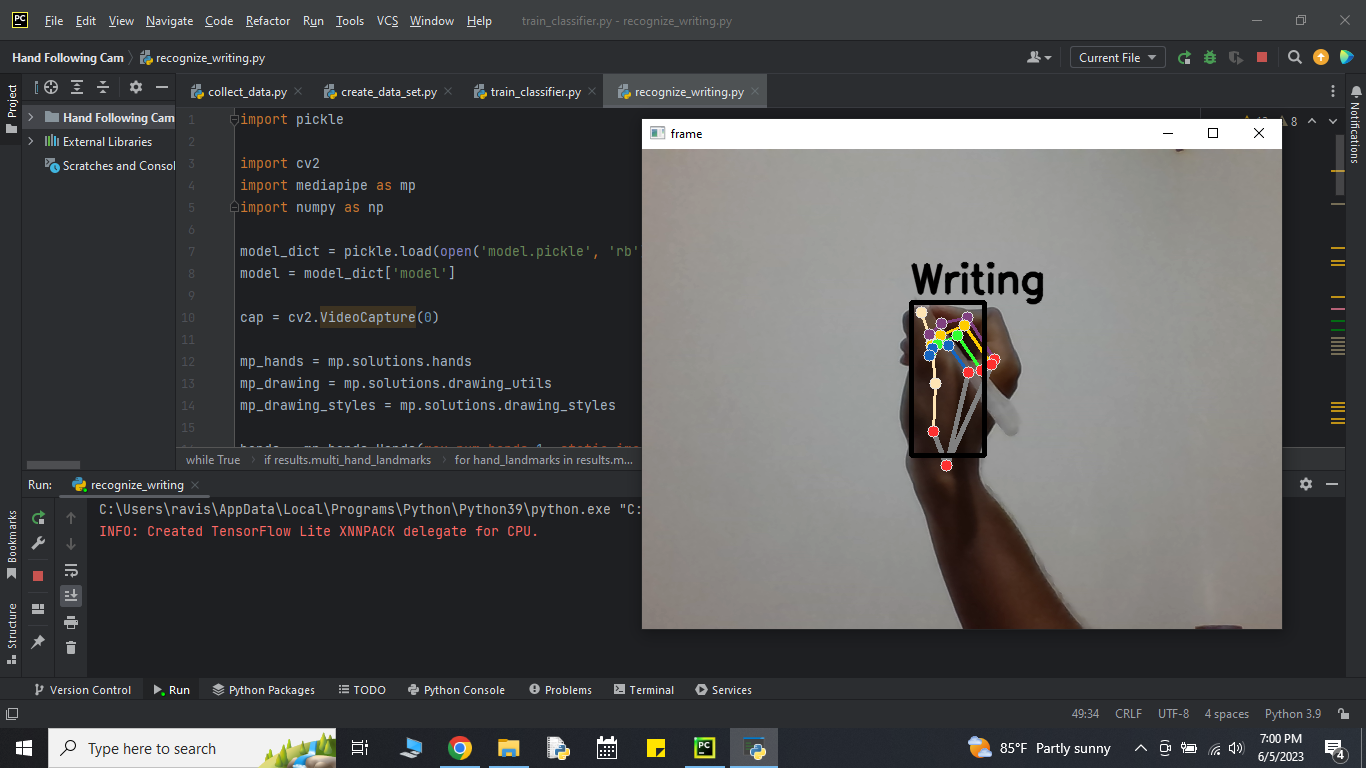Click the Debug bug icon in toolbar

click(x=1210, y=58)
